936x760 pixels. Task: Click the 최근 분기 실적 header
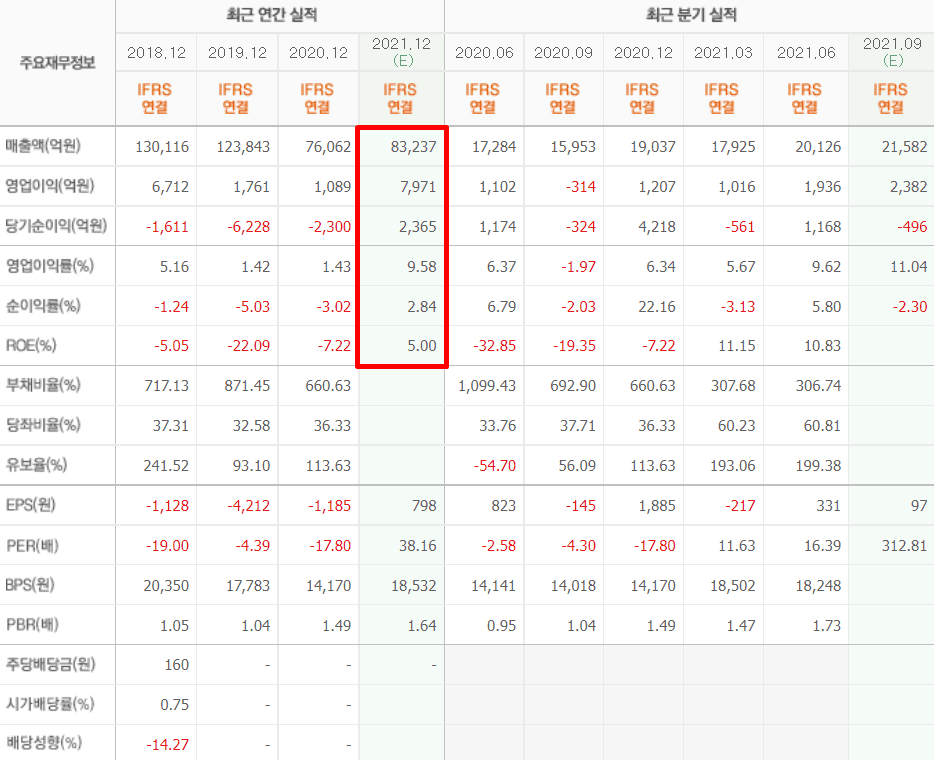point(690,15)
